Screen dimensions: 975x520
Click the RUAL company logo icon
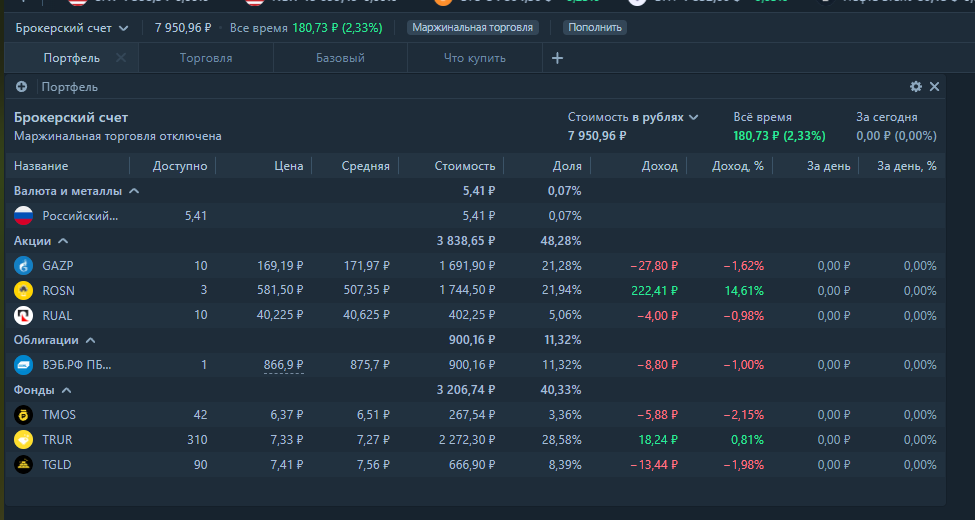pyautogui.click(x=23, y=315)
